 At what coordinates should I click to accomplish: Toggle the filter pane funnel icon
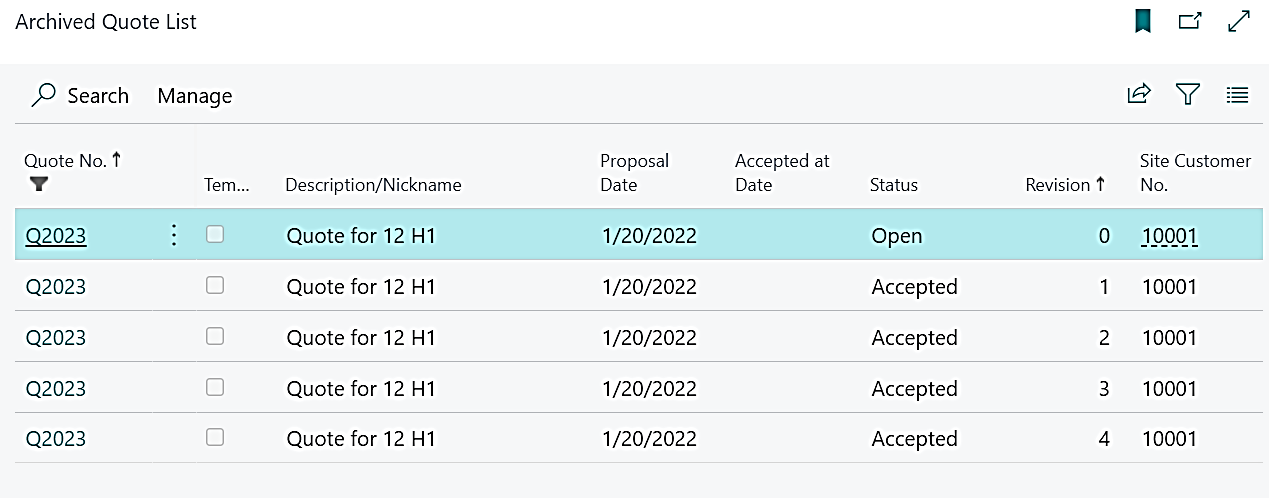1188,95
